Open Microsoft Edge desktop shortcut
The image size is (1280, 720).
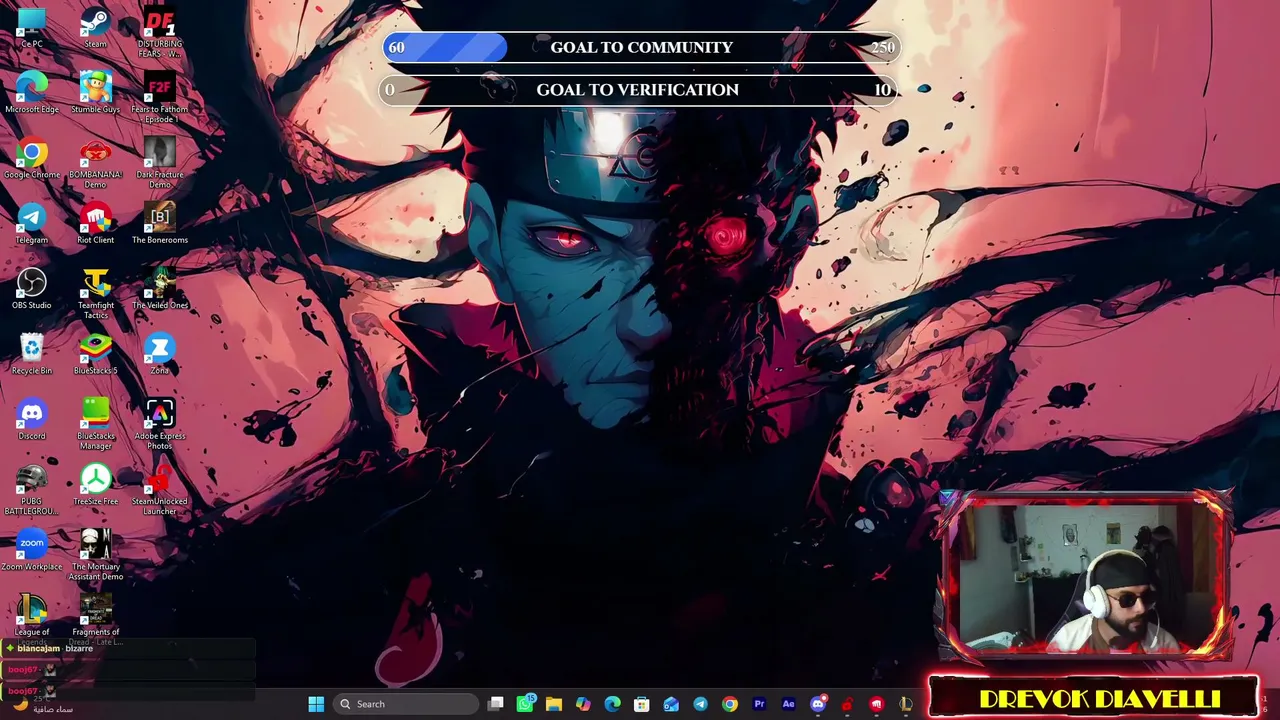(x=32, y=93)
